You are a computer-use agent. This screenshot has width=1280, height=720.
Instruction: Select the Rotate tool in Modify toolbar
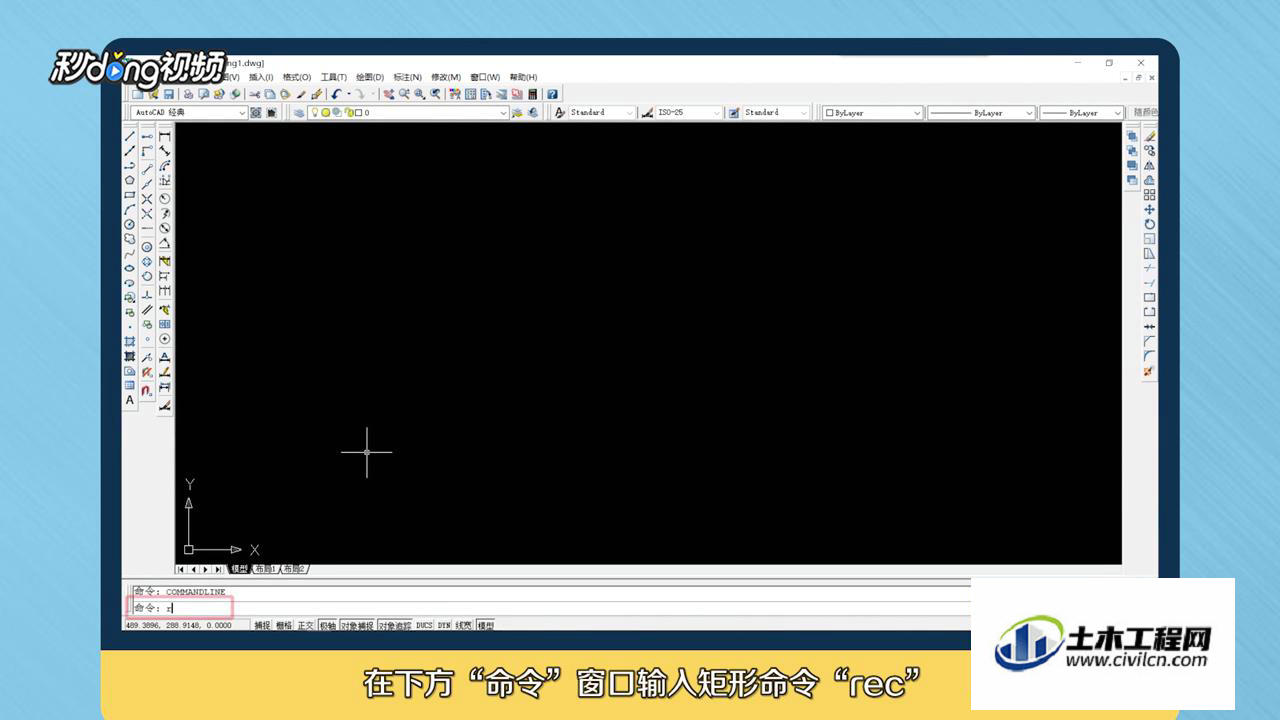pyautogui.click(x=1150, y=224)
